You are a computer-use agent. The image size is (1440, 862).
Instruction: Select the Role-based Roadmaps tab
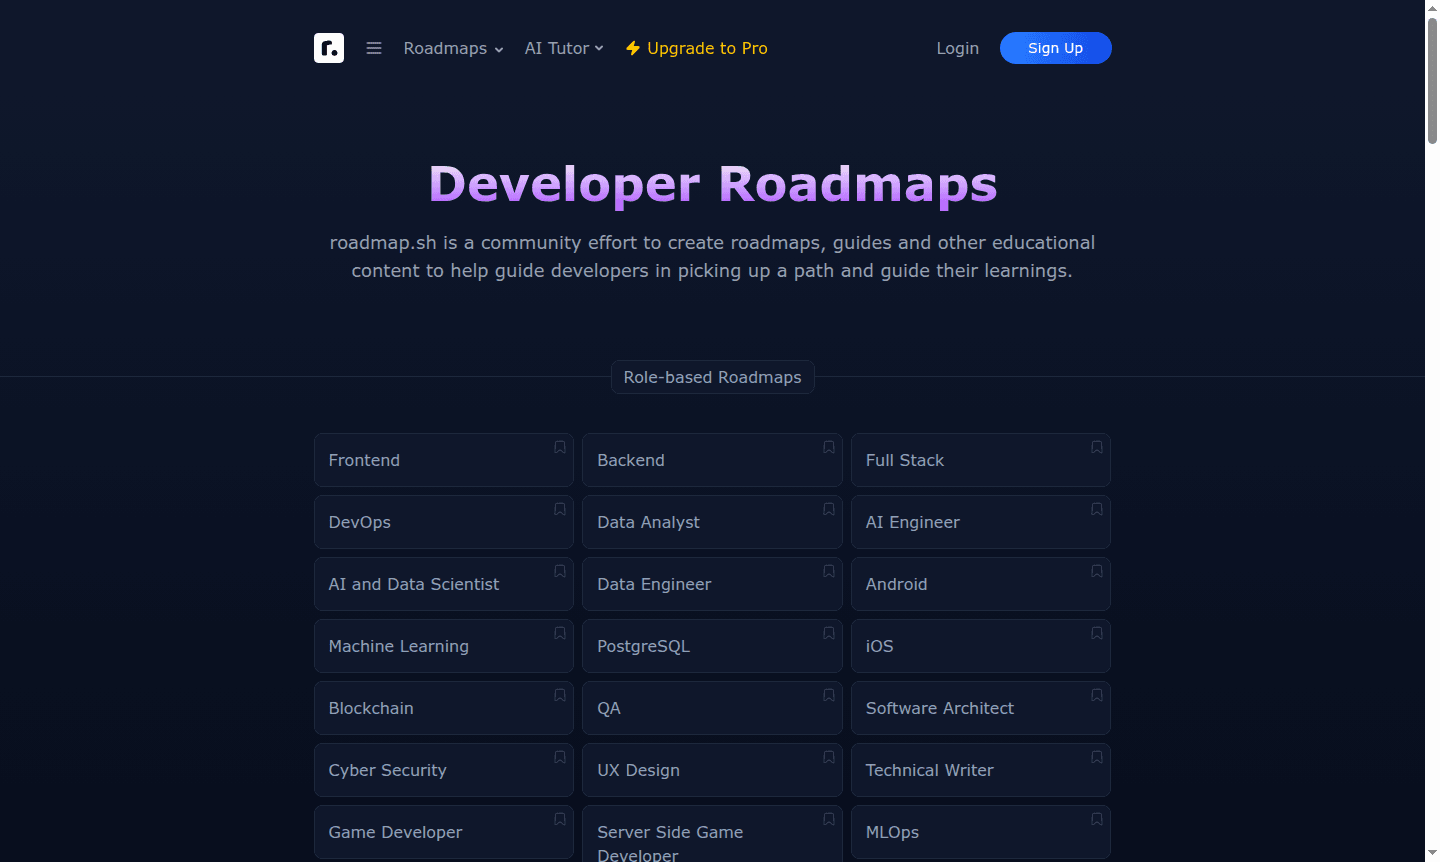[712, 377]
